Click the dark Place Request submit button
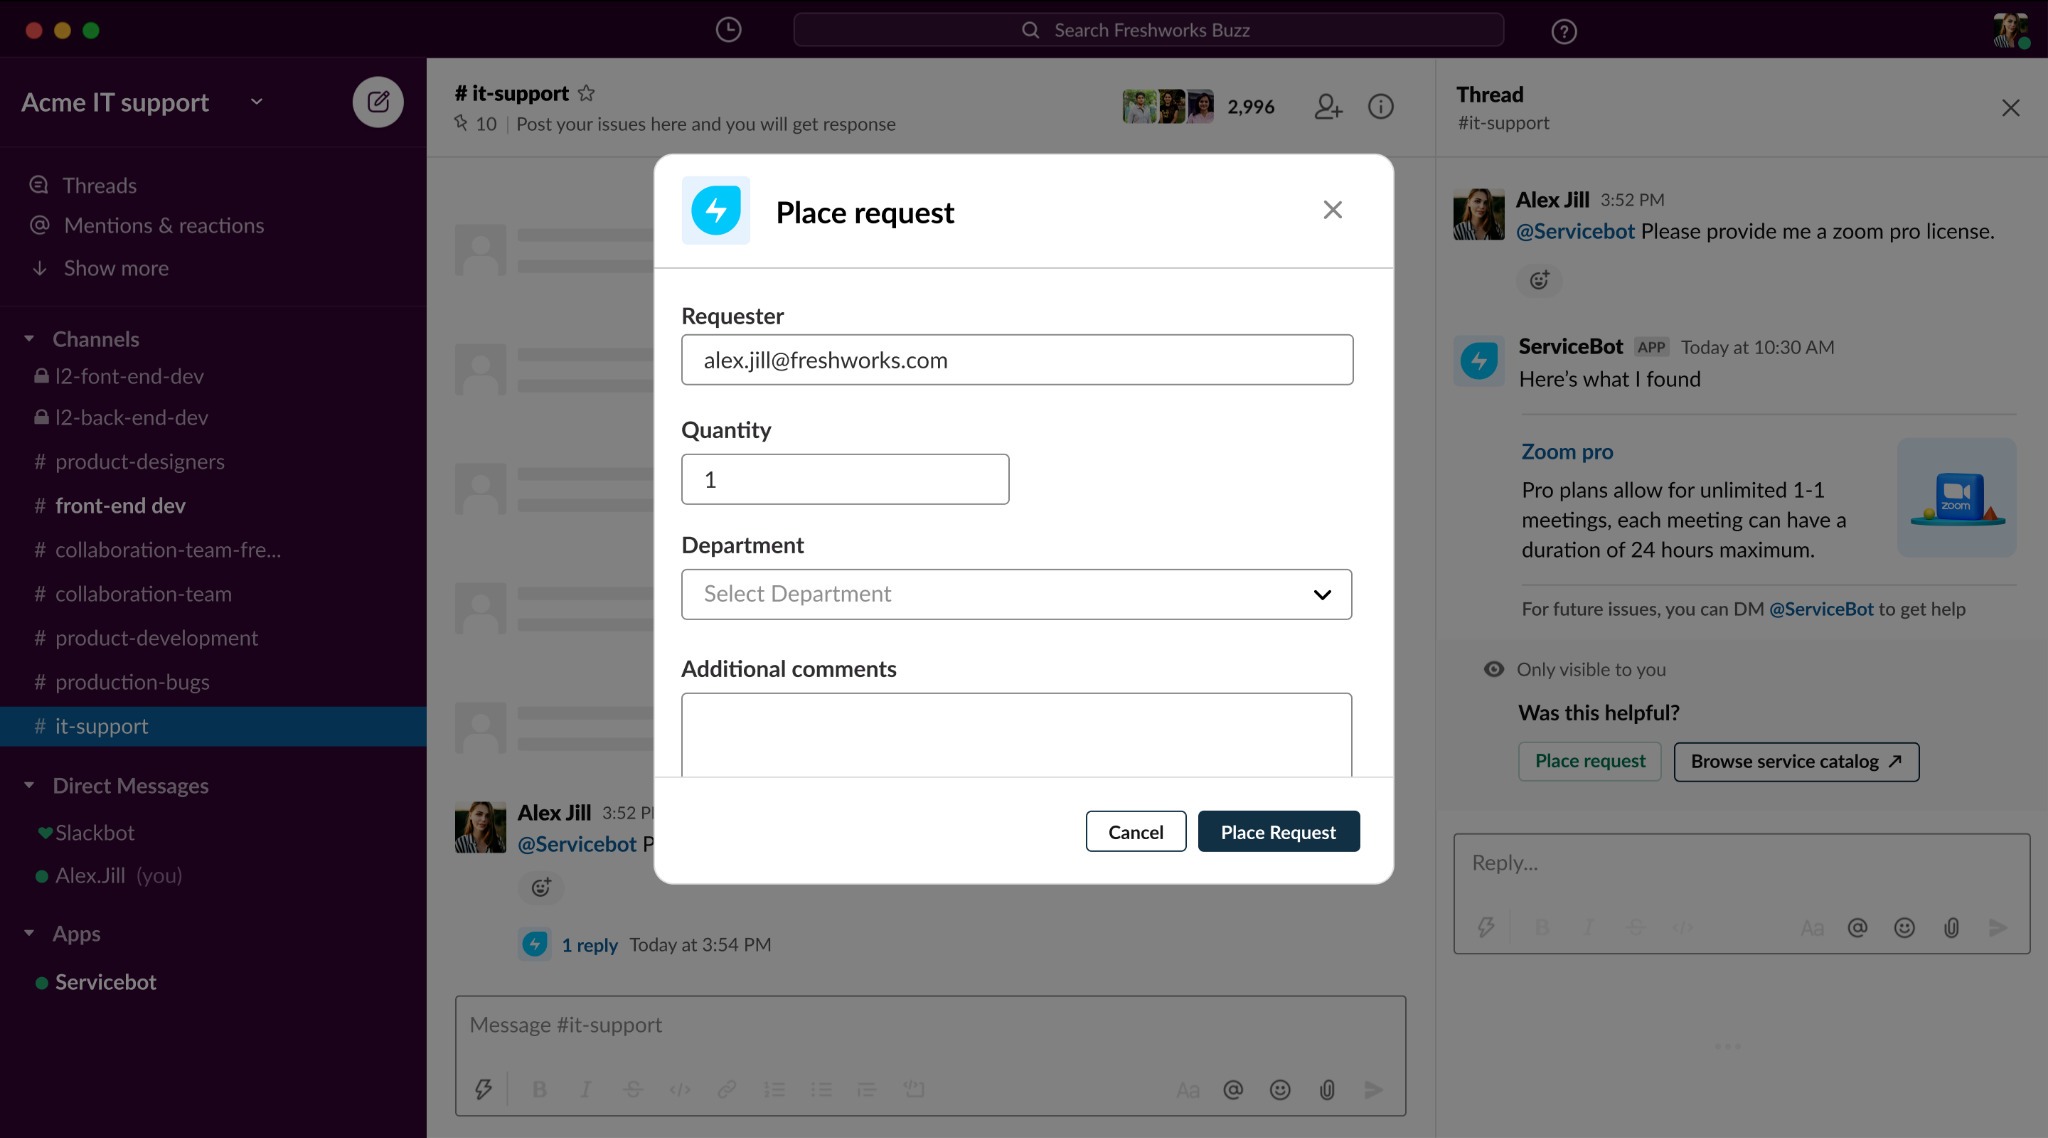 [1278, 832]
